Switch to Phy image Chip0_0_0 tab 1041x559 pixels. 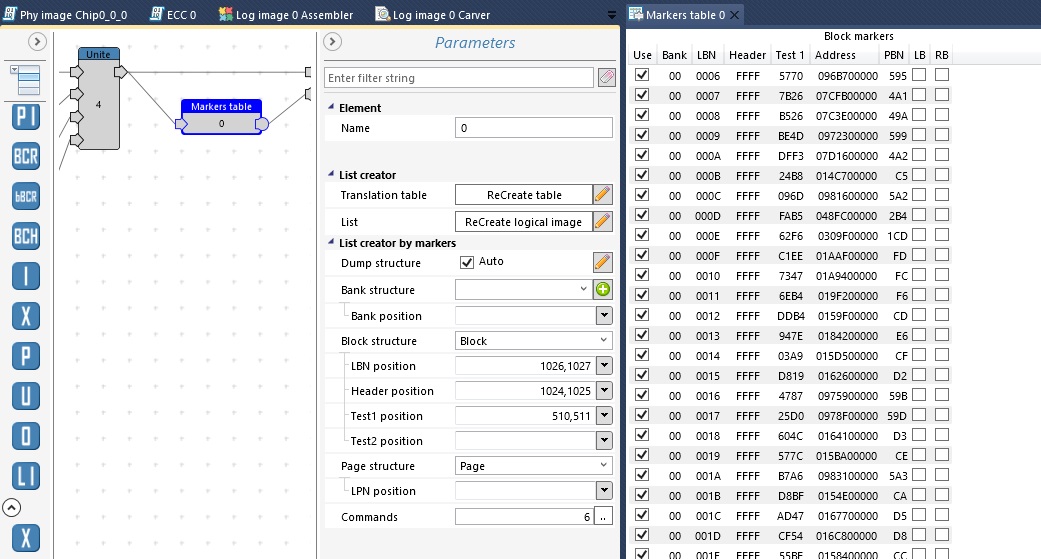coord(65,15)
